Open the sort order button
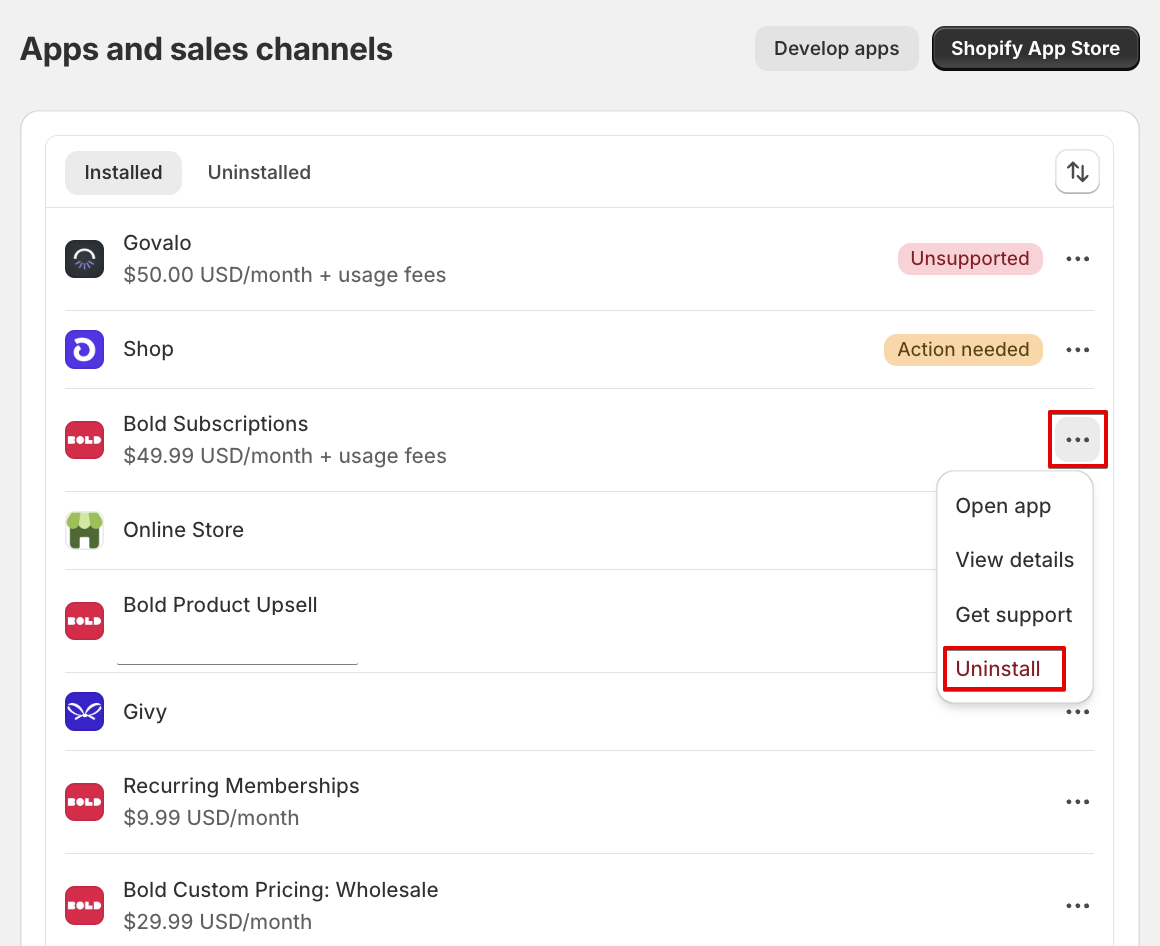This screenshot has height=946, width=1160. tap(1077, 172)
